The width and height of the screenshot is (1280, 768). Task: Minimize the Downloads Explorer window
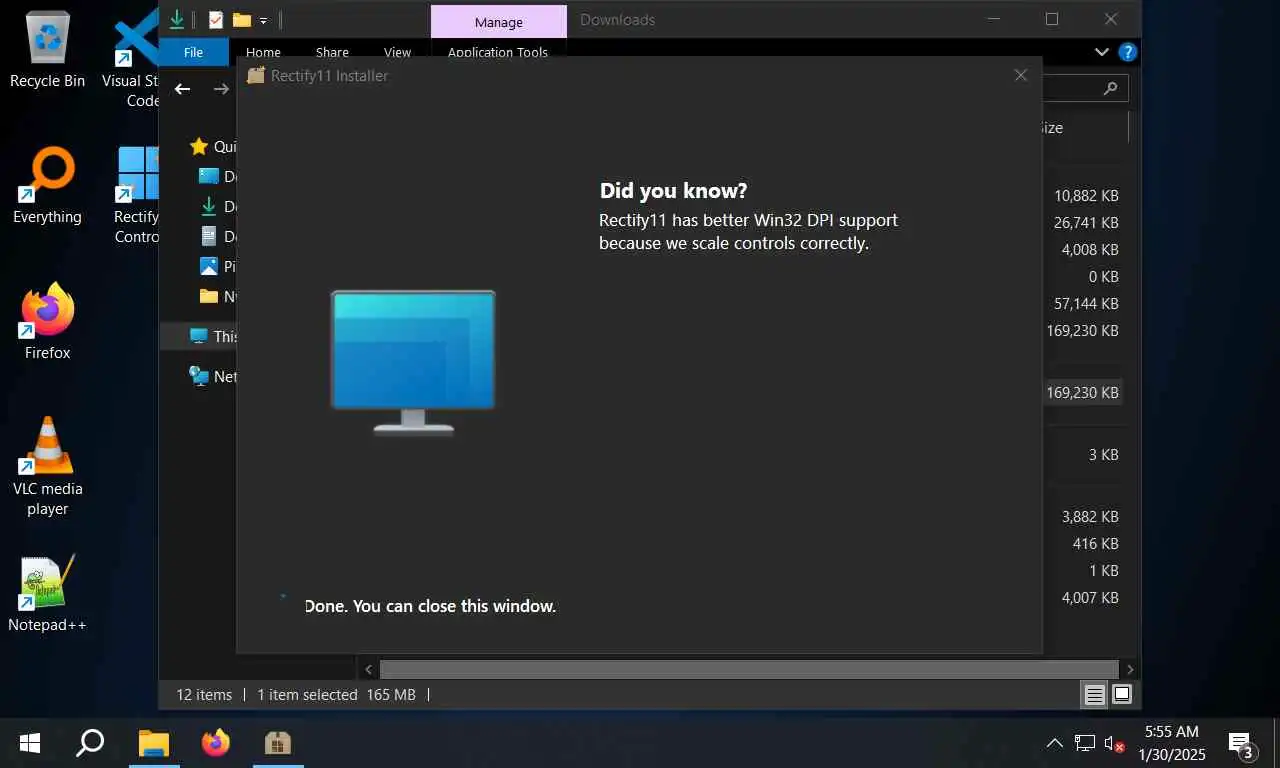point(994,19)
